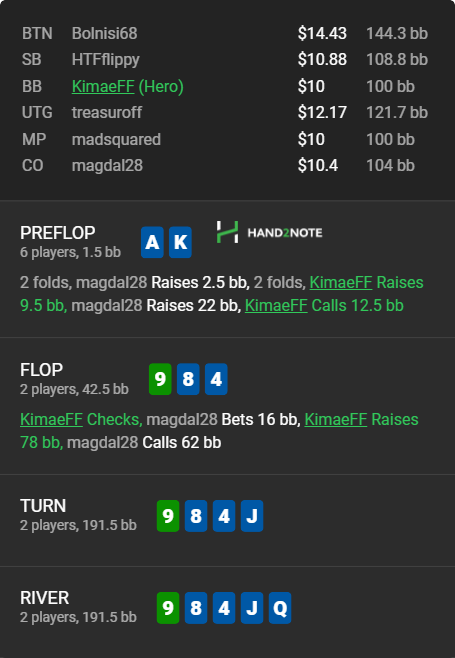Open KimaeFF link before 'Checks' on flop
Viewport: 455px width, 658px height.
[x=51, y=419]
